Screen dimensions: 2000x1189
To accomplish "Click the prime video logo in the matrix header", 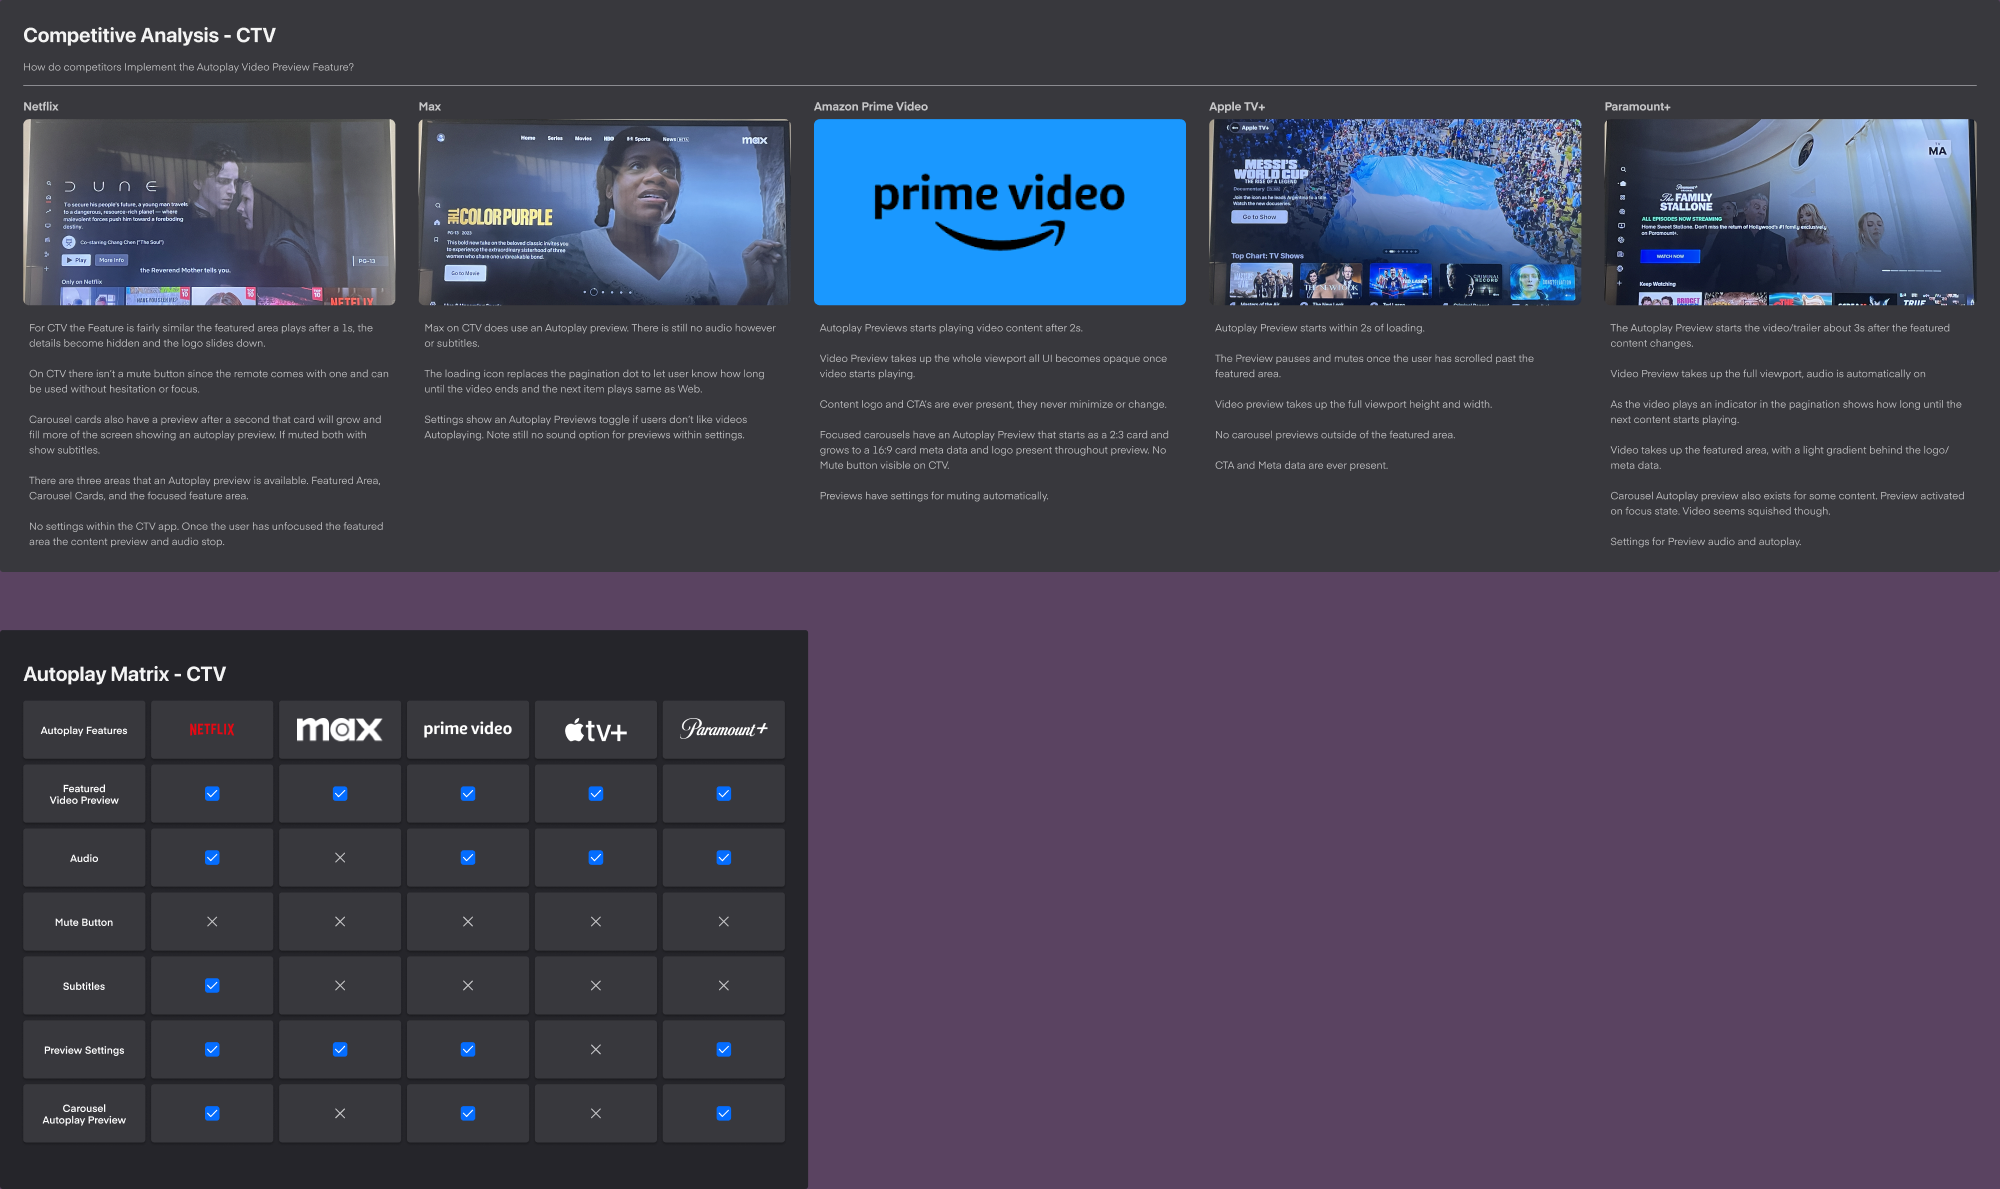I will 467,729.
